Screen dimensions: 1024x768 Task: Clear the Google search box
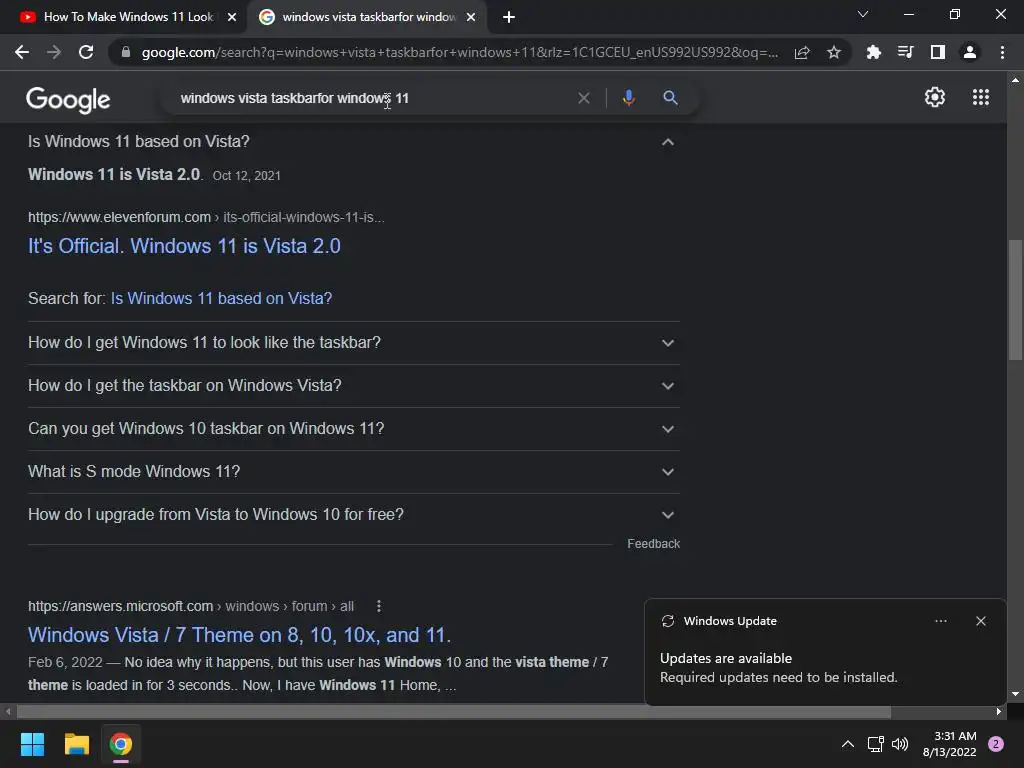point(584,98)
